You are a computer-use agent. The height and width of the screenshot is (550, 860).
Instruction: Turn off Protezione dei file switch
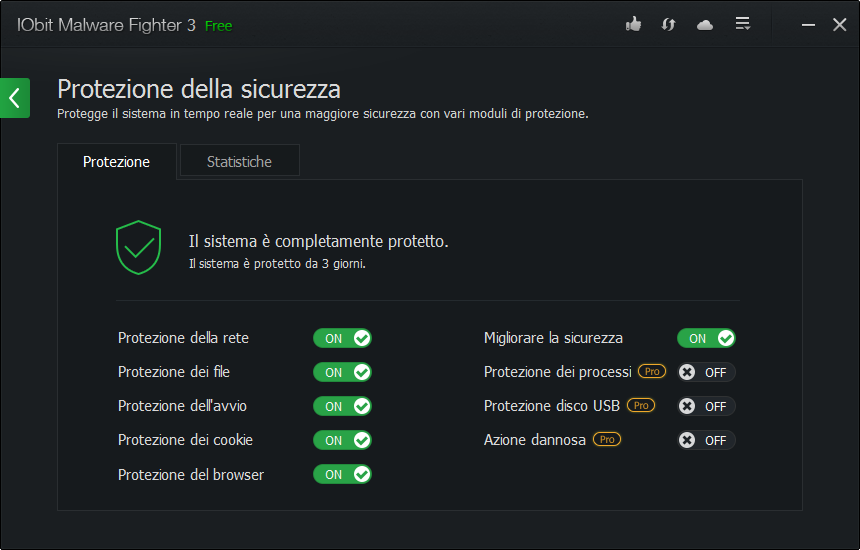[x=342, y=372]
